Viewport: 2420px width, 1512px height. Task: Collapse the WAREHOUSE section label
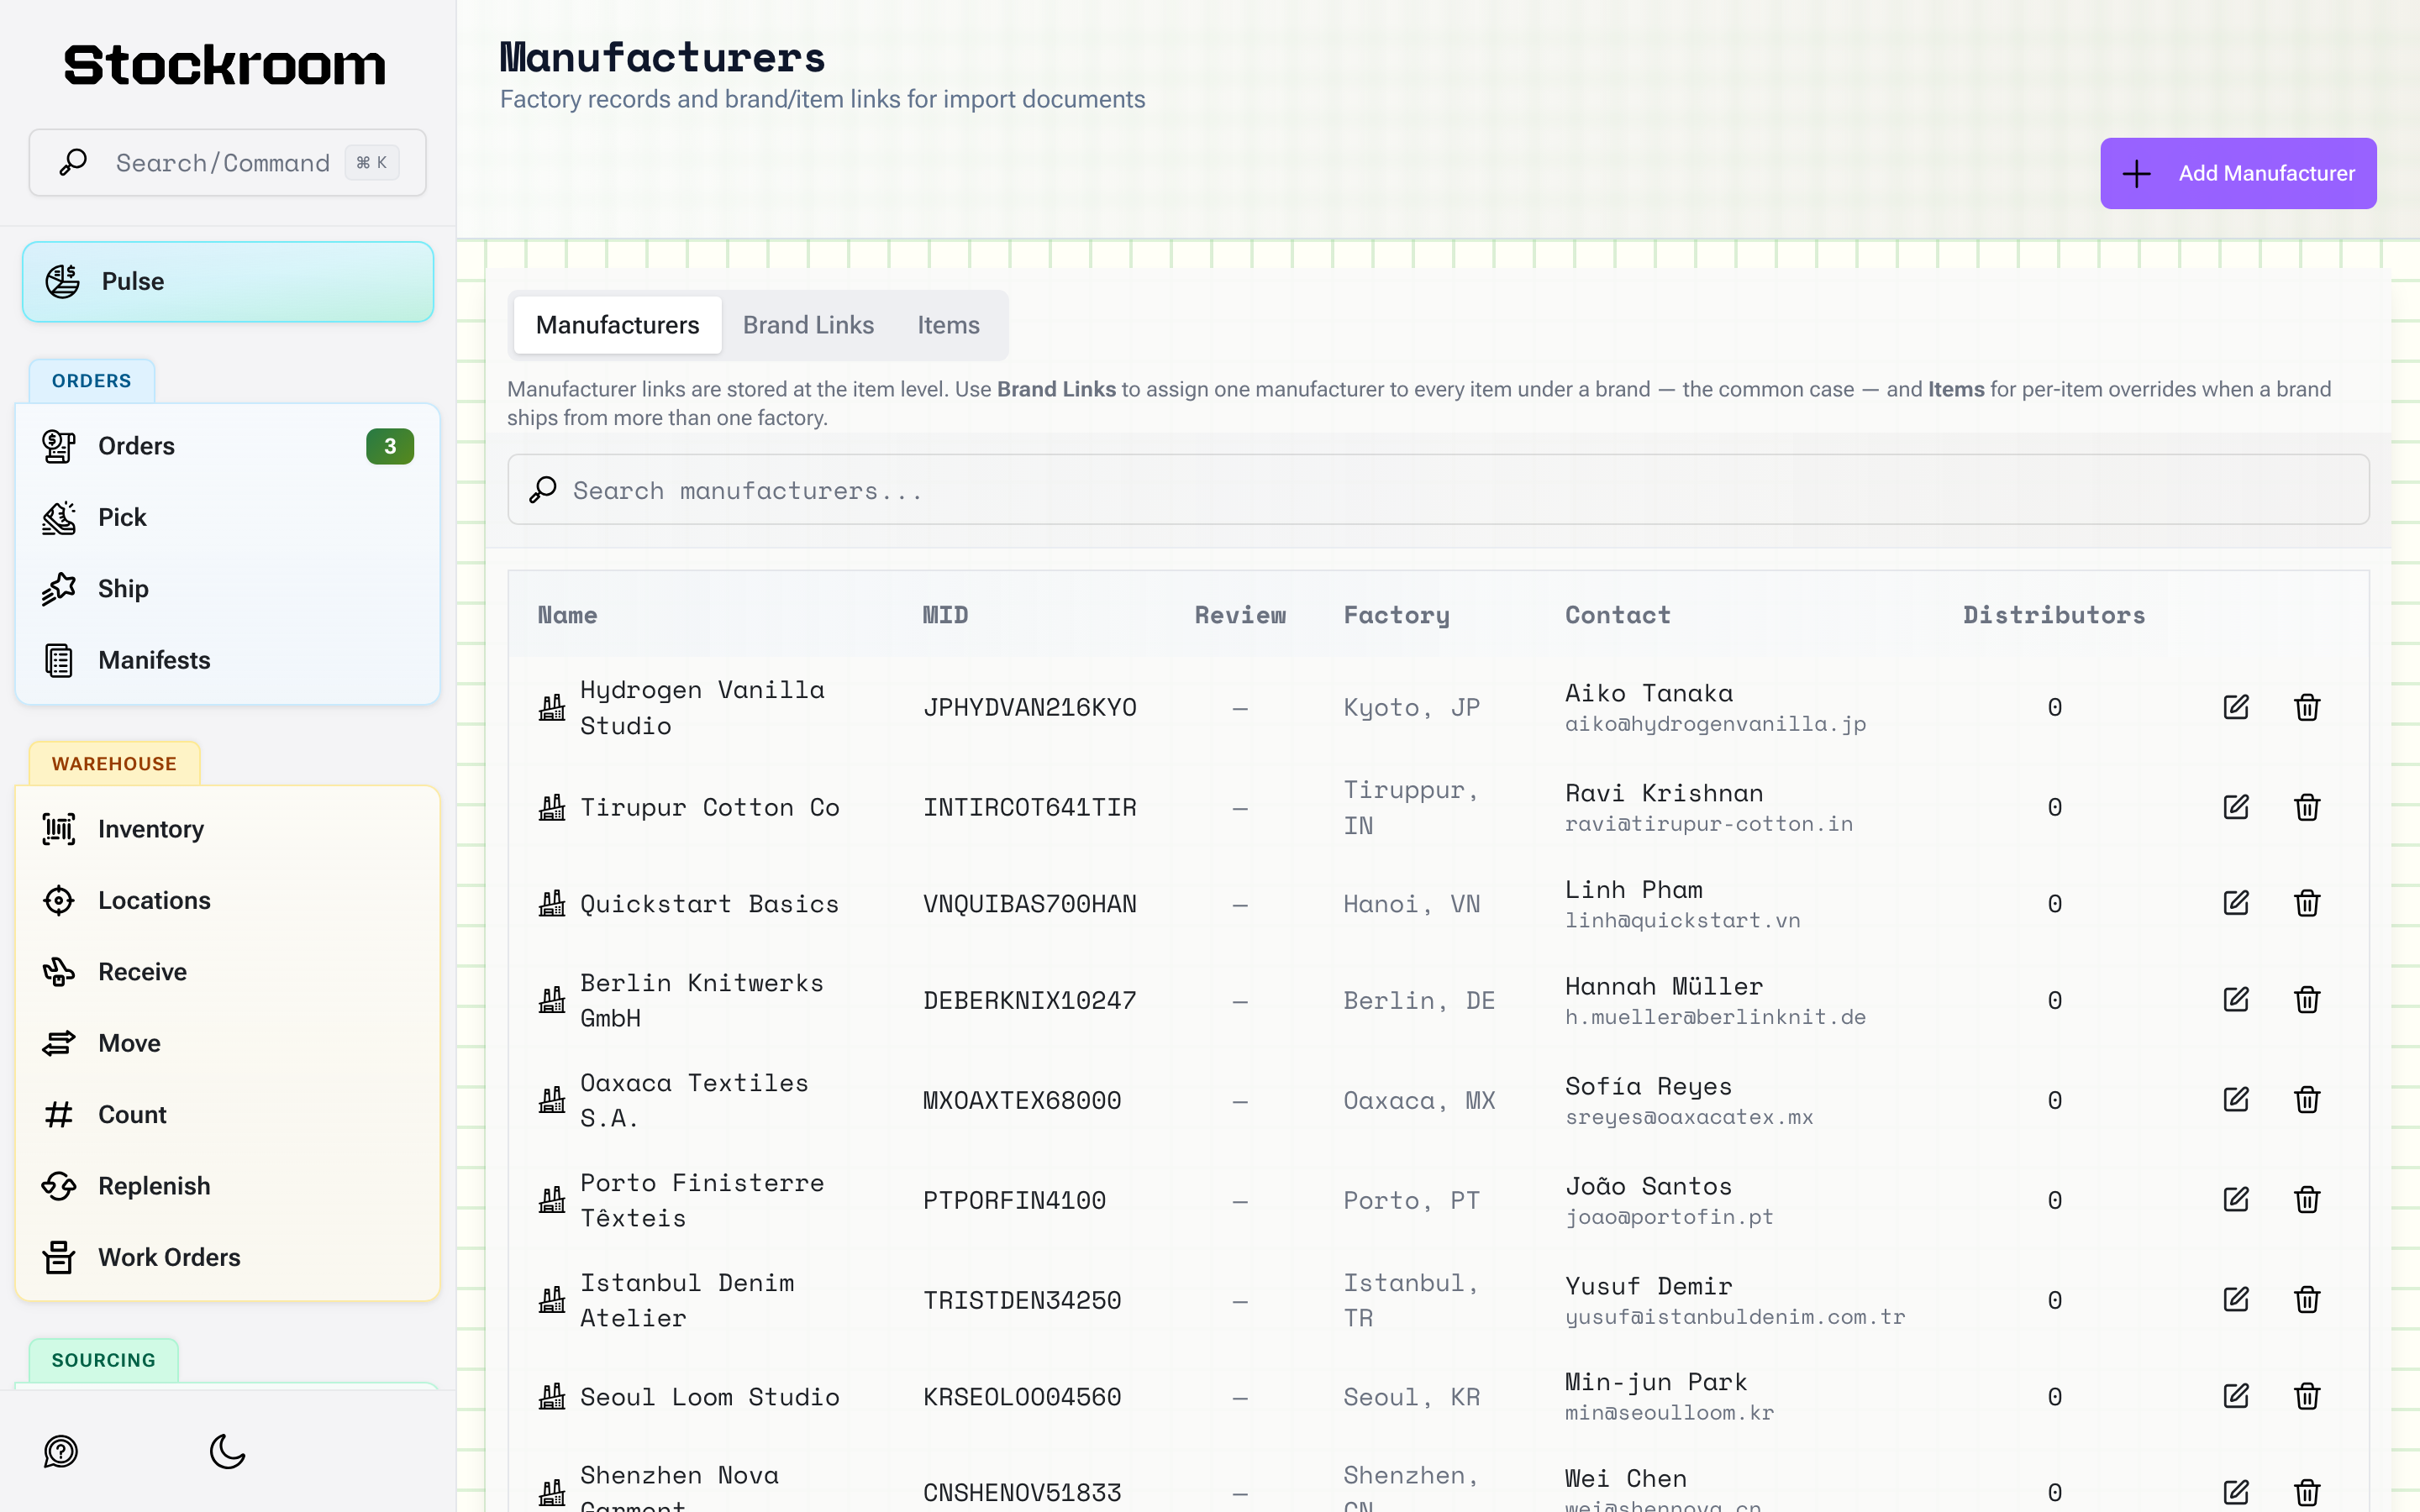[114, 764]
